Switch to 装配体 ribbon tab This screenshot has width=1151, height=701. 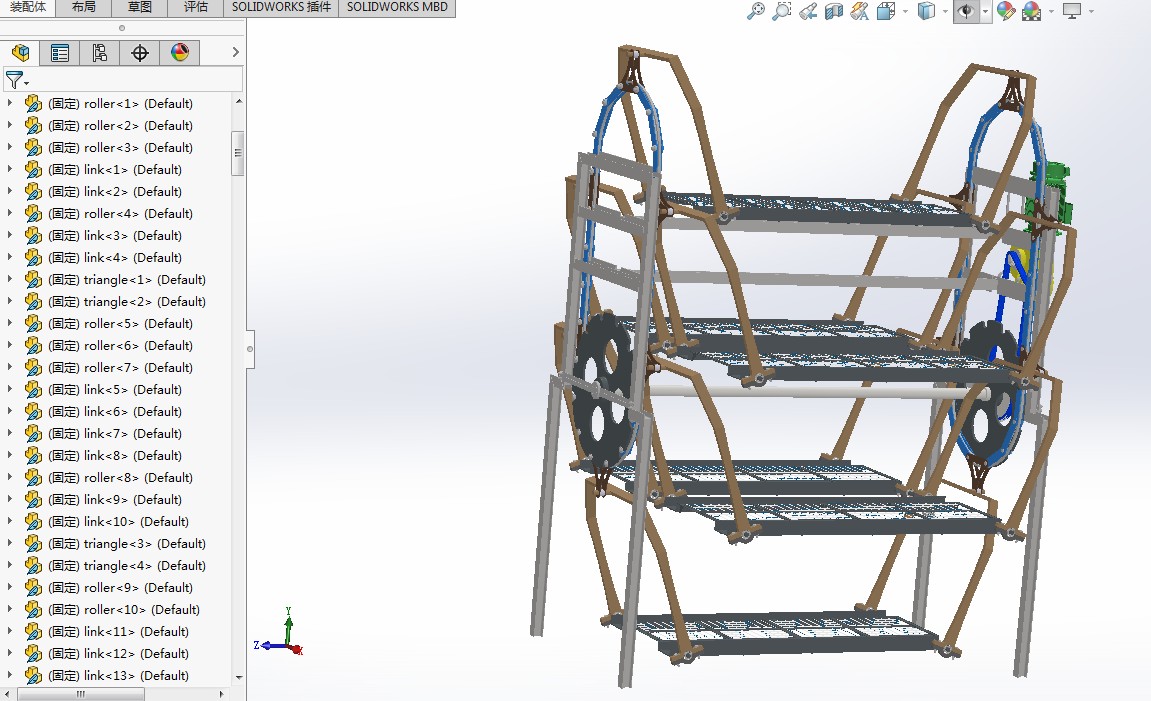pyautogui.click(x=28, y=7)
